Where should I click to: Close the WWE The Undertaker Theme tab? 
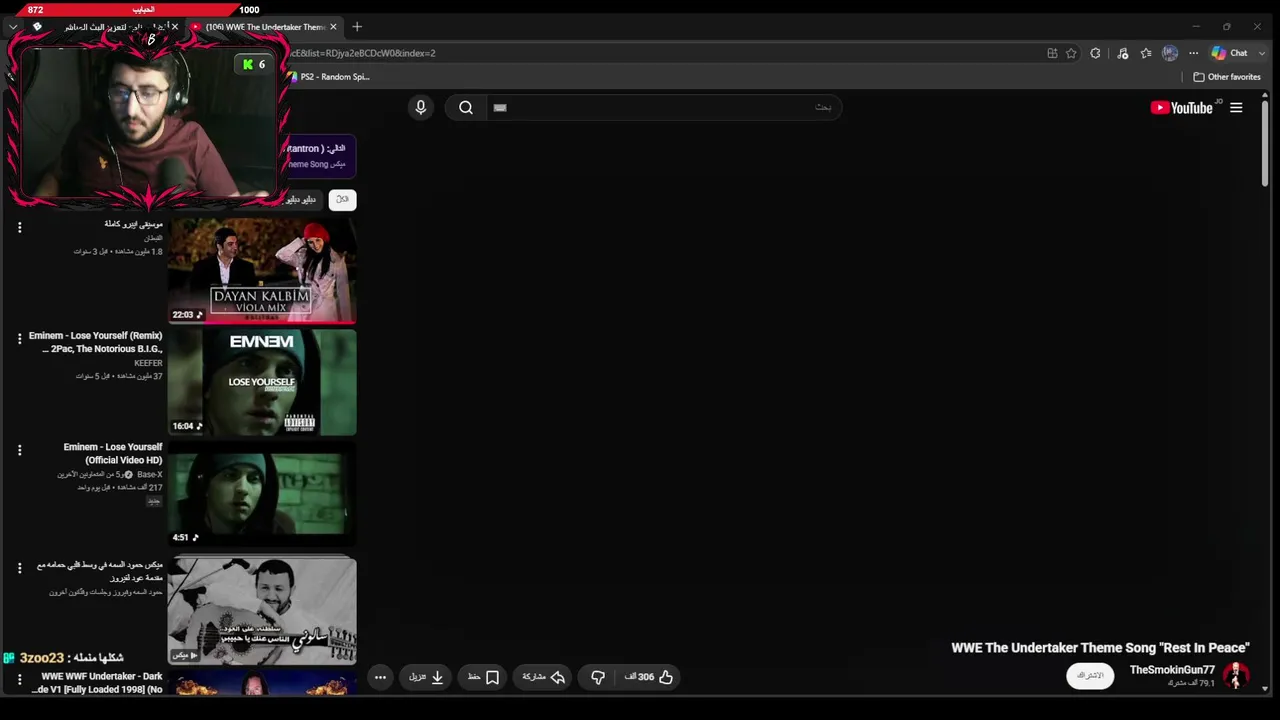tap(333, 27)
